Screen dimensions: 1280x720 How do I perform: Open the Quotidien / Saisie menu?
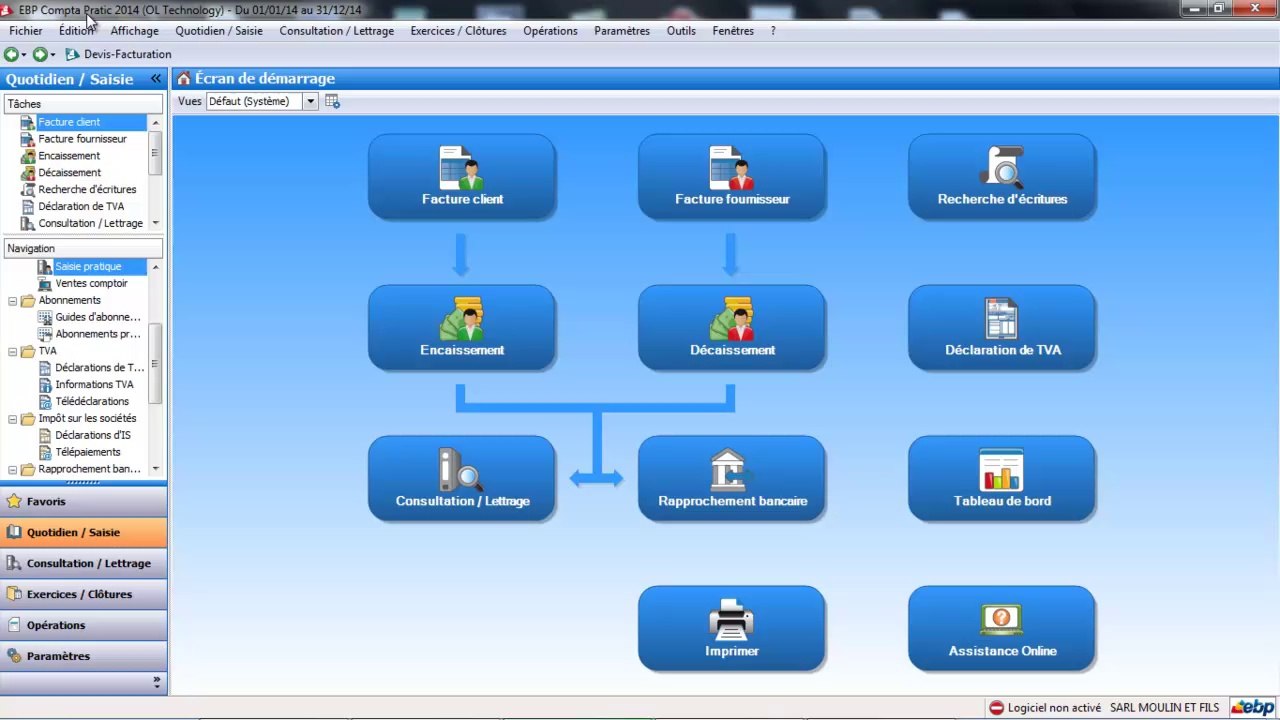coord(219,31)
